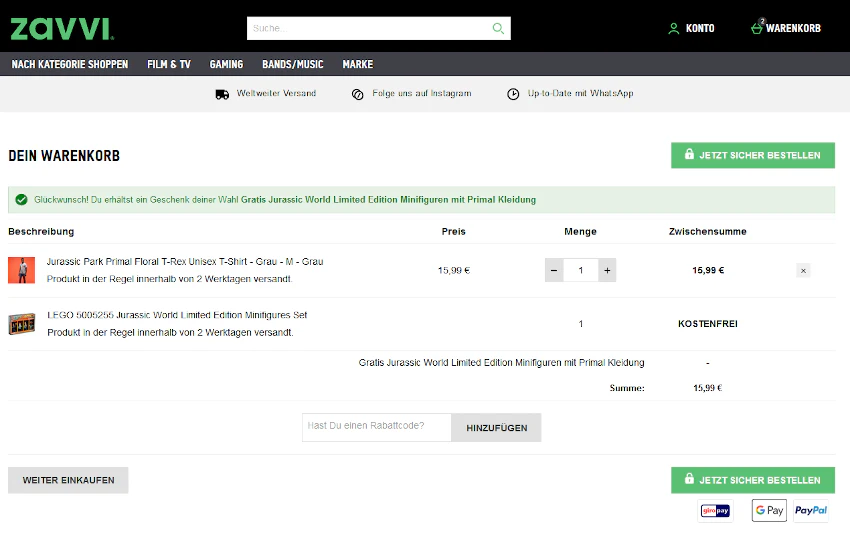Click the PayPal payment icon
Screen dimensions: 850x535
coord(811,511)
